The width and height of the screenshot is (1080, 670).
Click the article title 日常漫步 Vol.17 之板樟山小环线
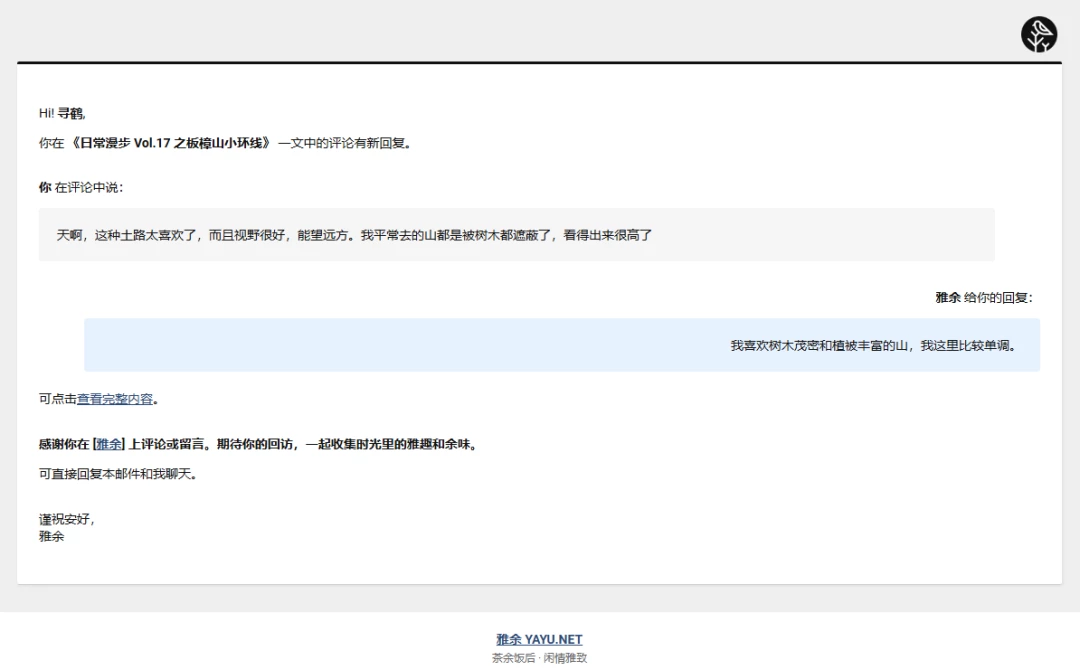click(170, 143)
